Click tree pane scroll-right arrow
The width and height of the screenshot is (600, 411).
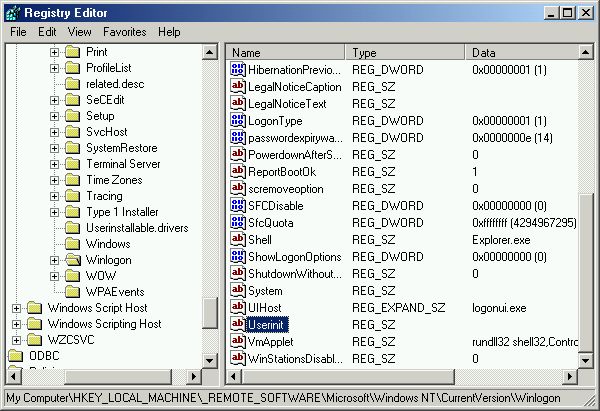point(194,377)
